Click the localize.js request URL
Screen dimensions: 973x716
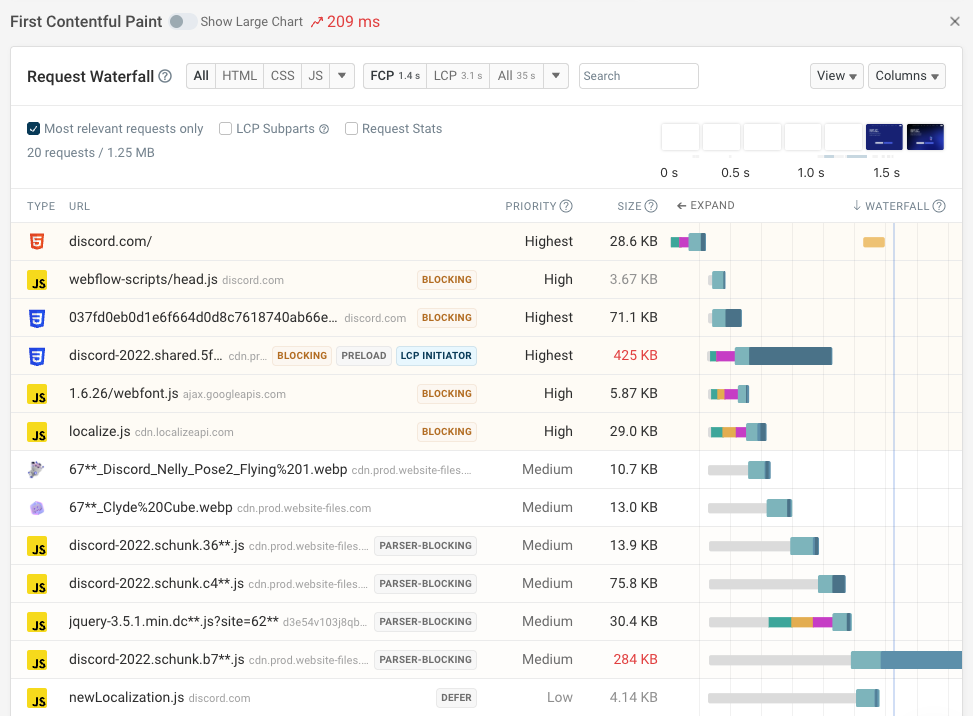point(99,431)
